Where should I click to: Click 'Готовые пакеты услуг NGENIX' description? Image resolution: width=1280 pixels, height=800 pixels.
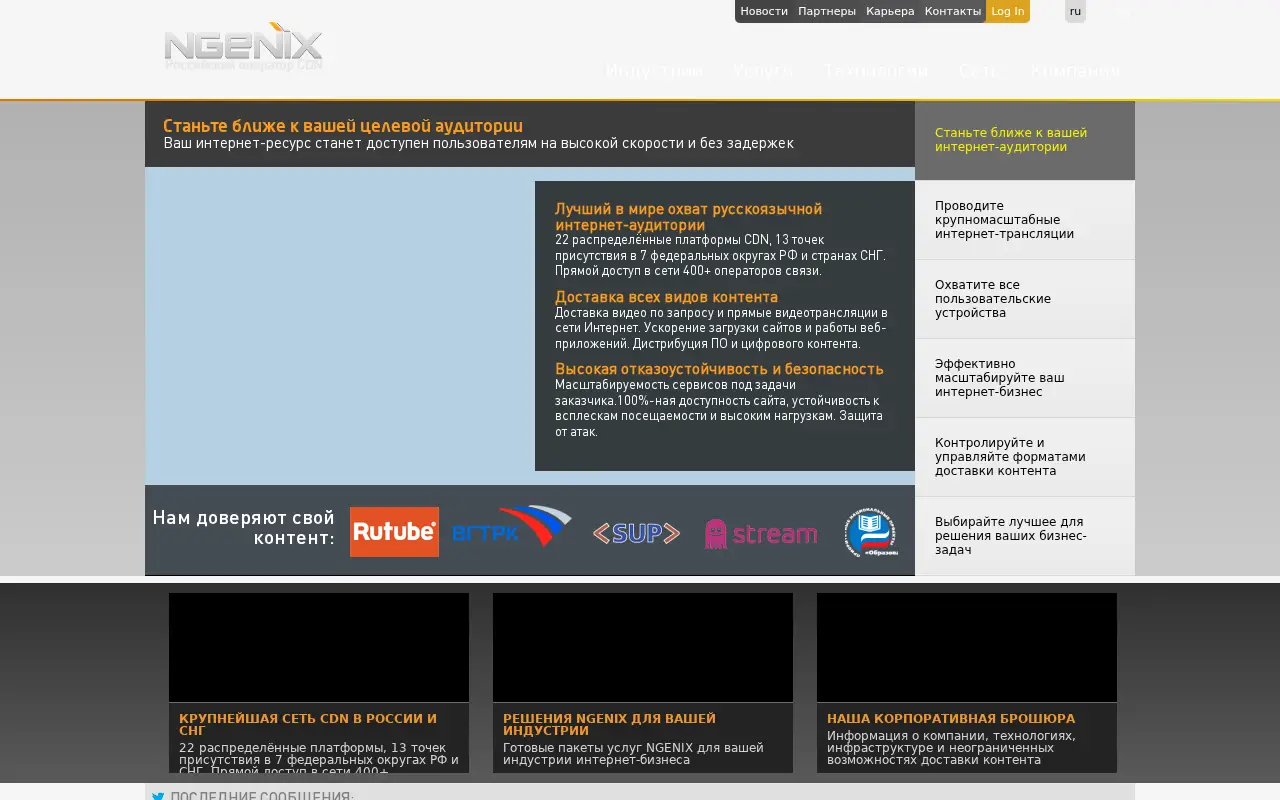633,754
